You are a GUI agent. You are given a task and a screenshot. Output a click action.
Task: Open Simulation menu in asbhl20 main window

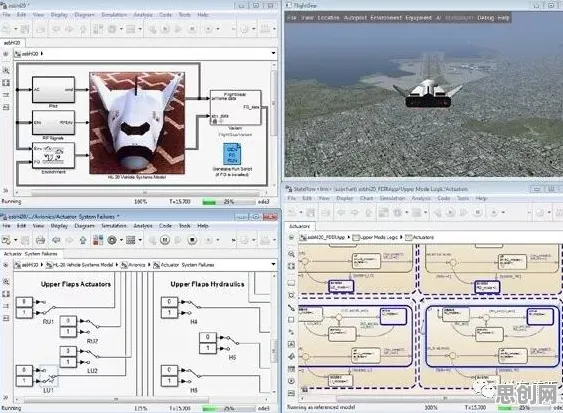tap(114, 15)
